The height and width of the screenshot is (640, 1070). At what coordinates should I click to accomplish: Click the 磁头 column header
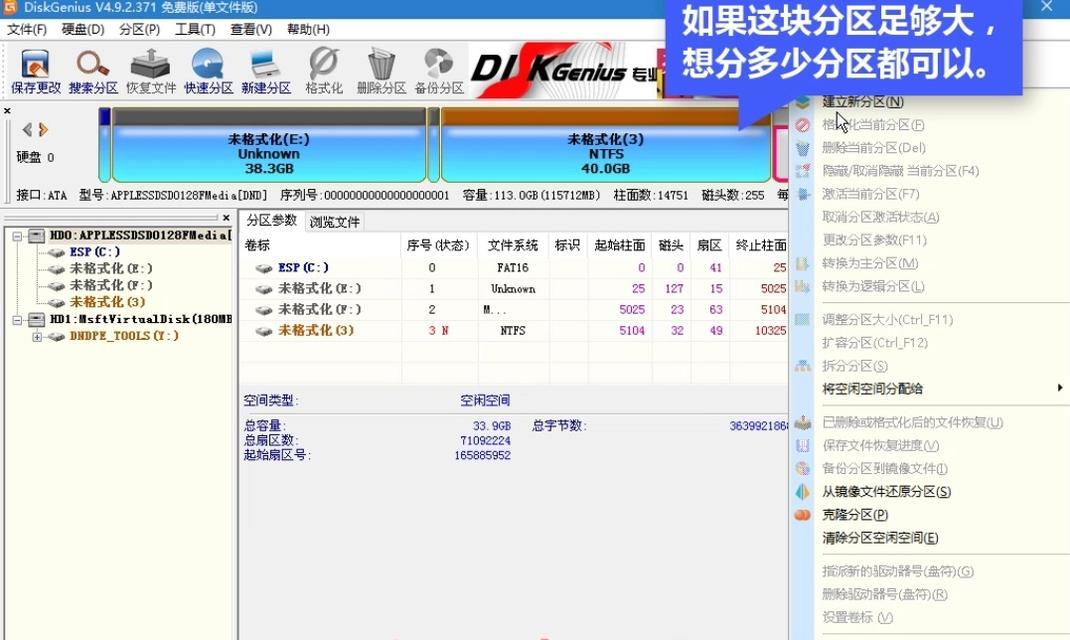pyautogui.click(x=671, y=245)
